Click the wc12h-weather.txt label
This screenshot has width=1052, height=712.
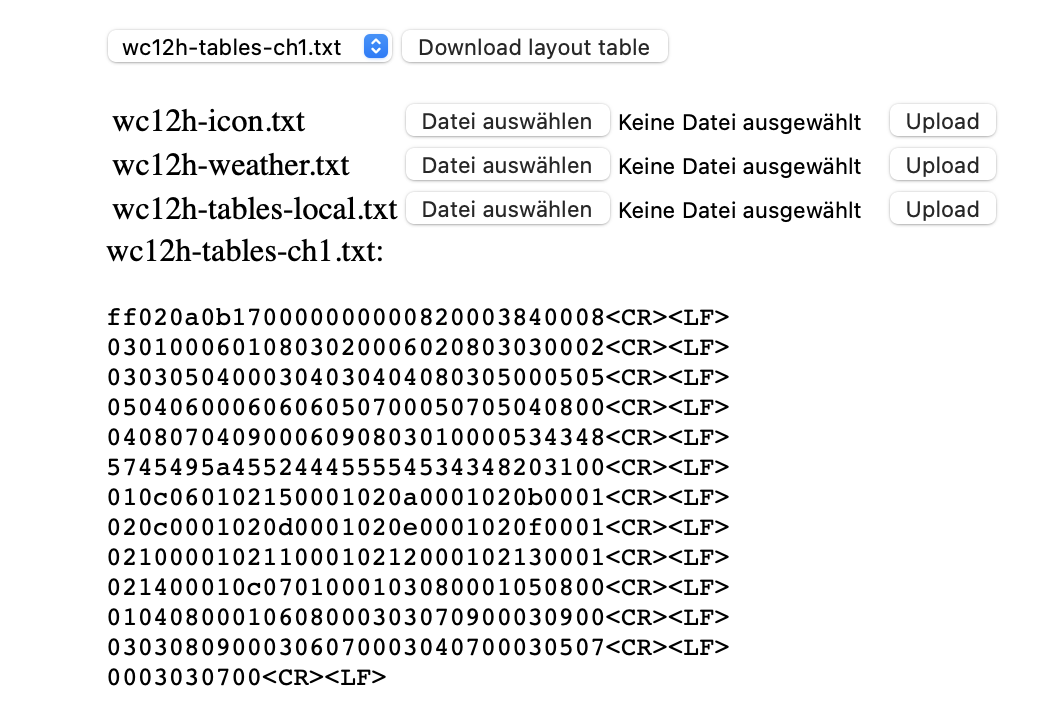(x=230, y=166)
